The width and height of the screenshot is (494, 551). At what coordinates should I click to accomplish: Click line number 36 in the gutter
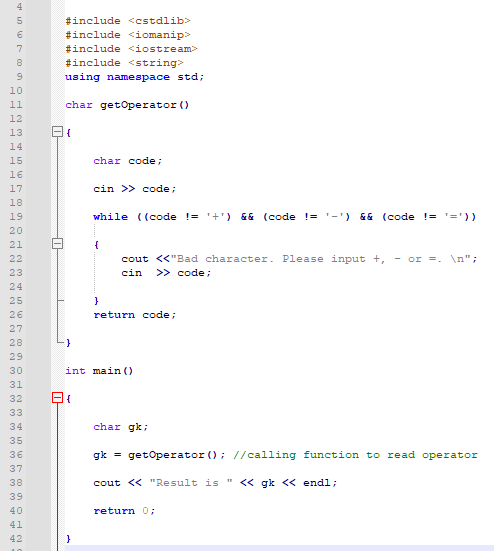(16, 454)
